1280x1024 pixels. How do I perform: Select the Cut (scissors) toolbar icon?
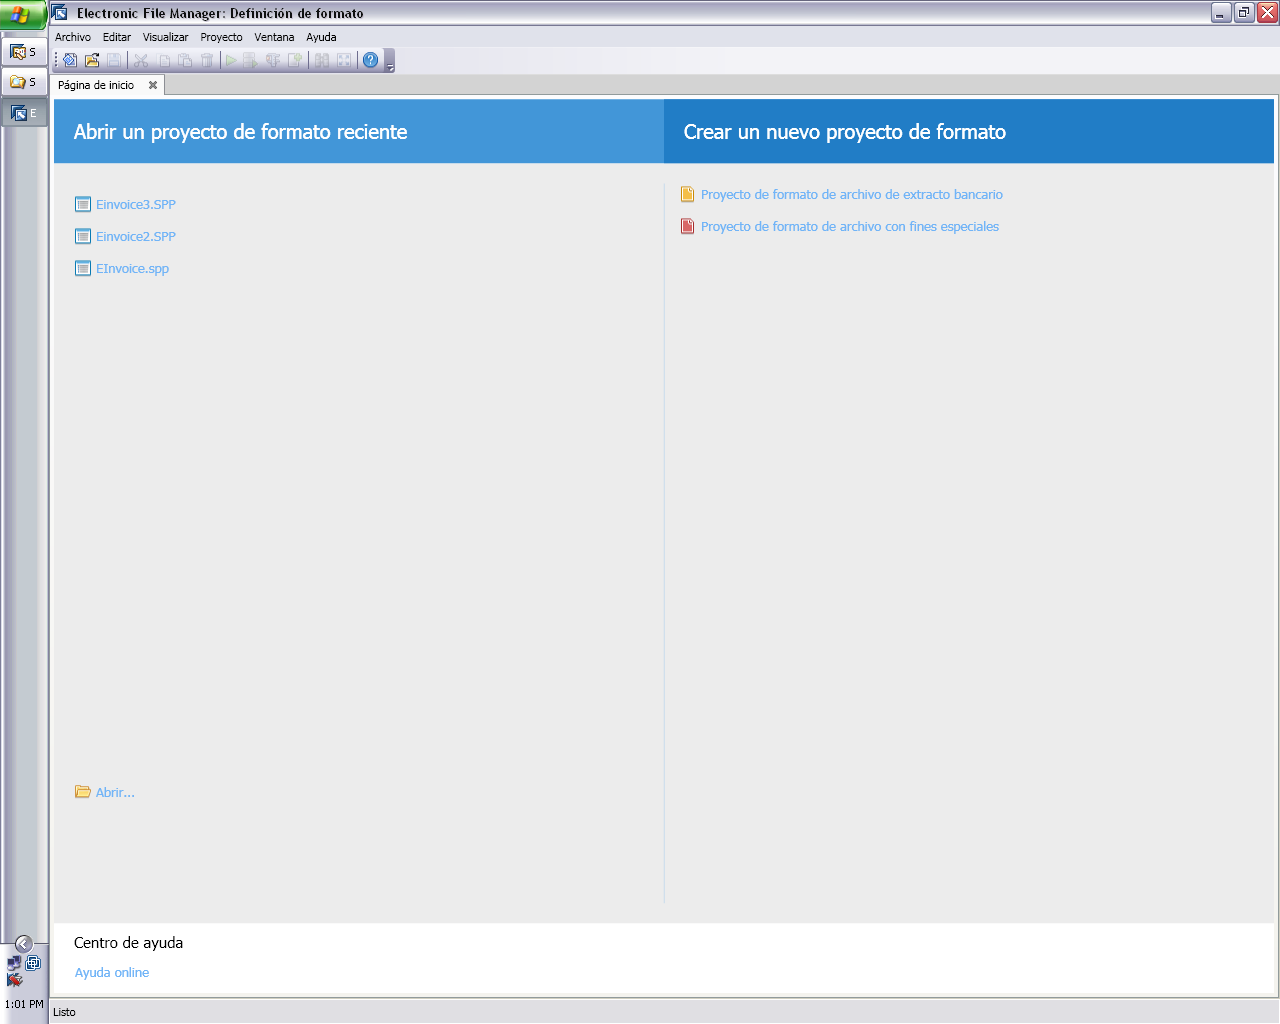pos(141,59)
